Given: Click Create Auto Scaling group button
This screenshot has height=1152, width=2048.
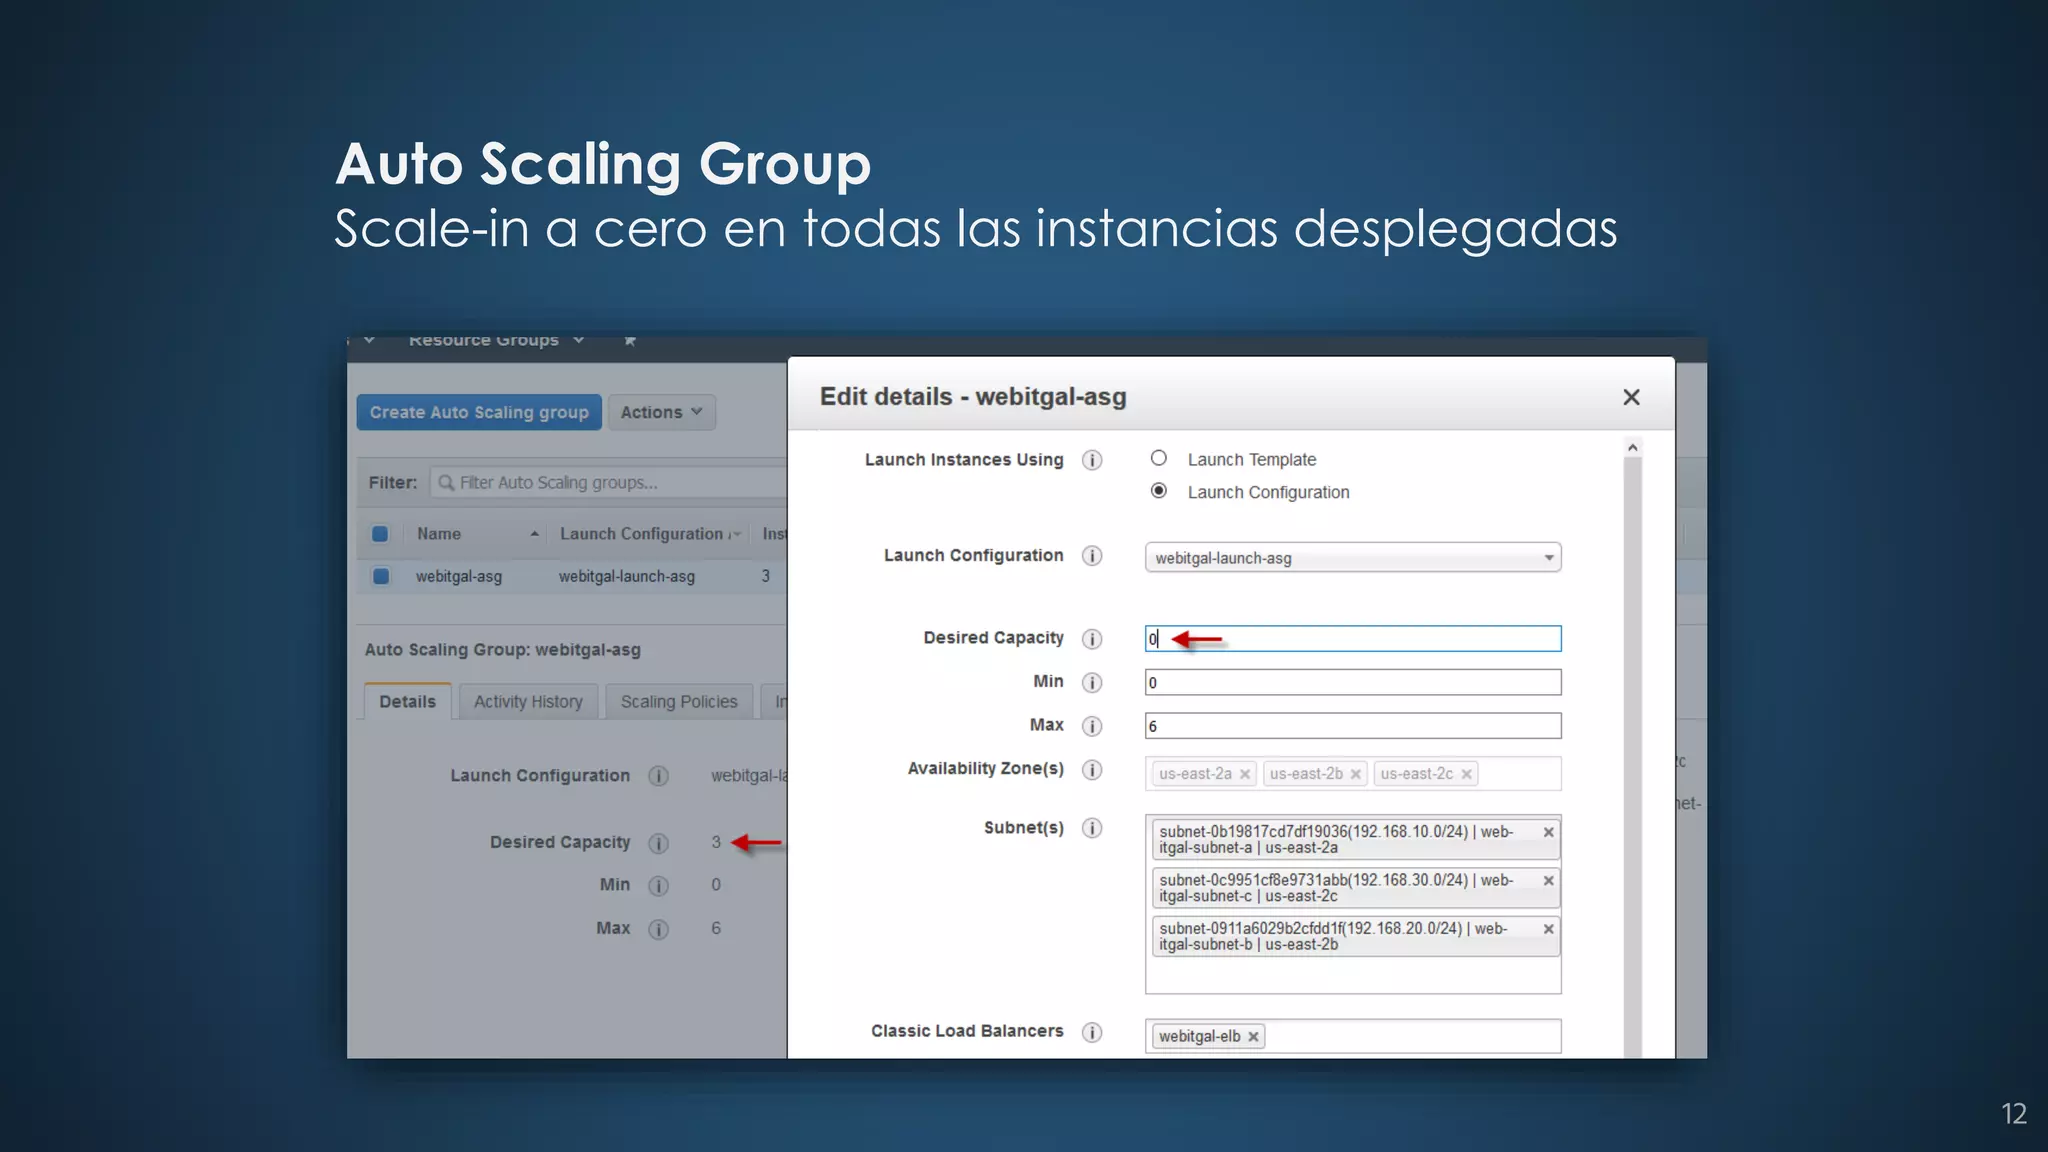Looking at the screenshot, I should (x=479, y=412).
